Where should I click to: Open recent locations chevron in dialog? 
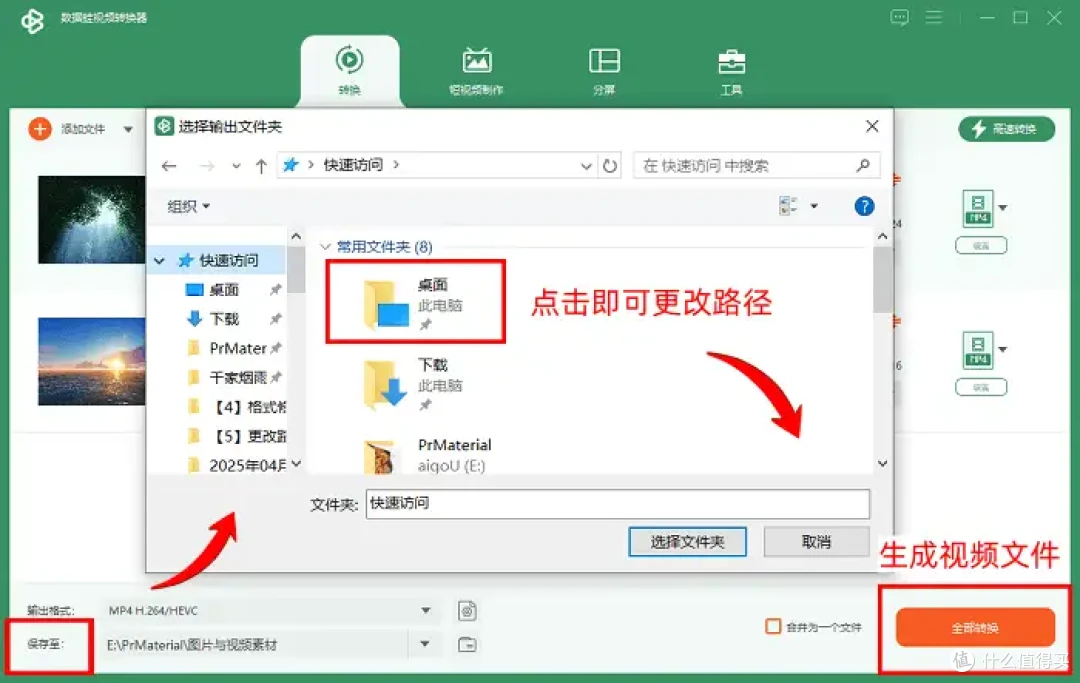pyautogui.click(x=236, y=166)
